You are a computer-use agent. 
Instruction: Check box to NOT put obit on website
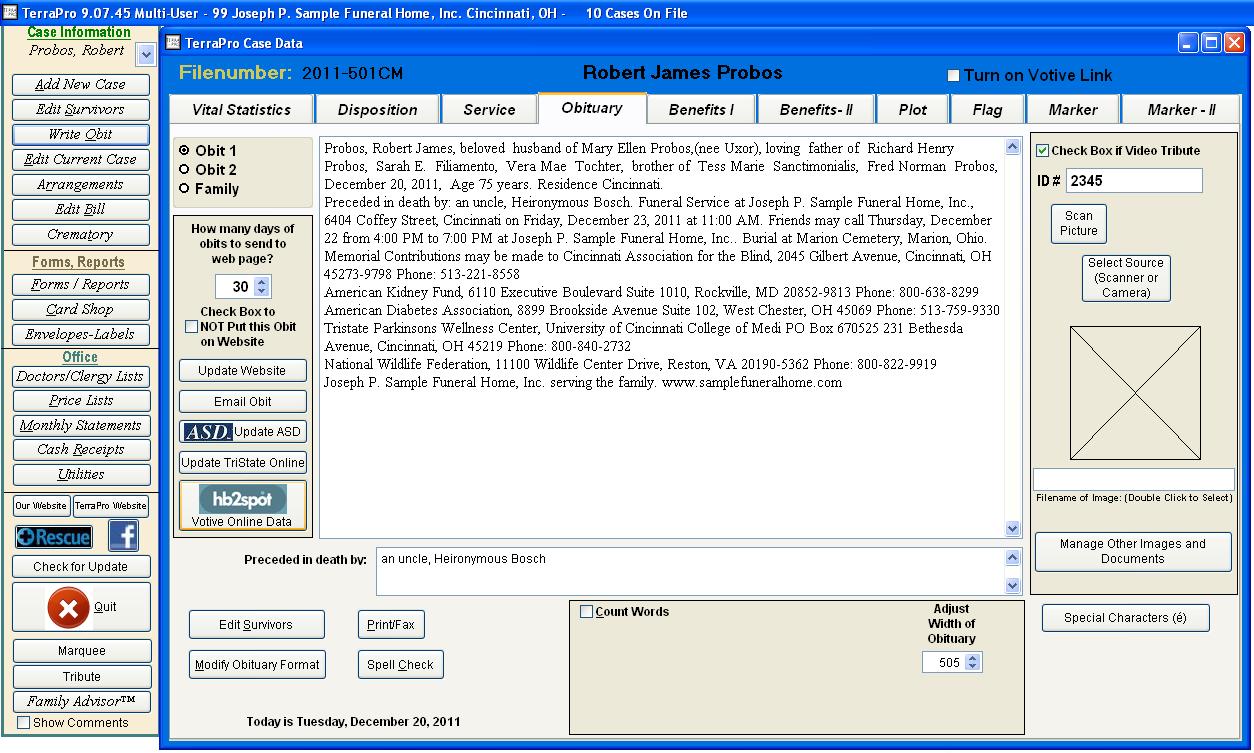(x=192, y=326)
